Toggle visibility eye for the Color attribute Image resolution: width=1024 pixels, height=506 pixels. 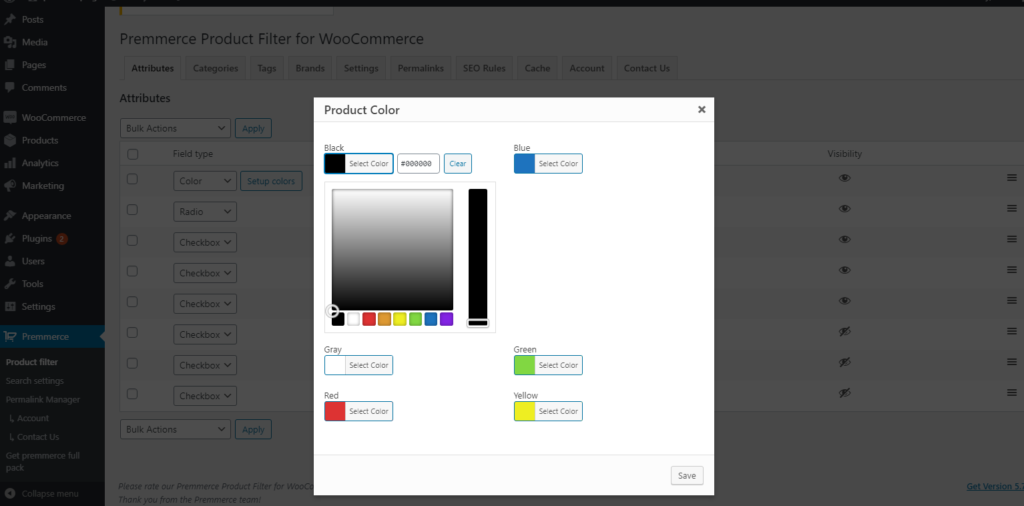pyautogui.click(x=845, y=178)
